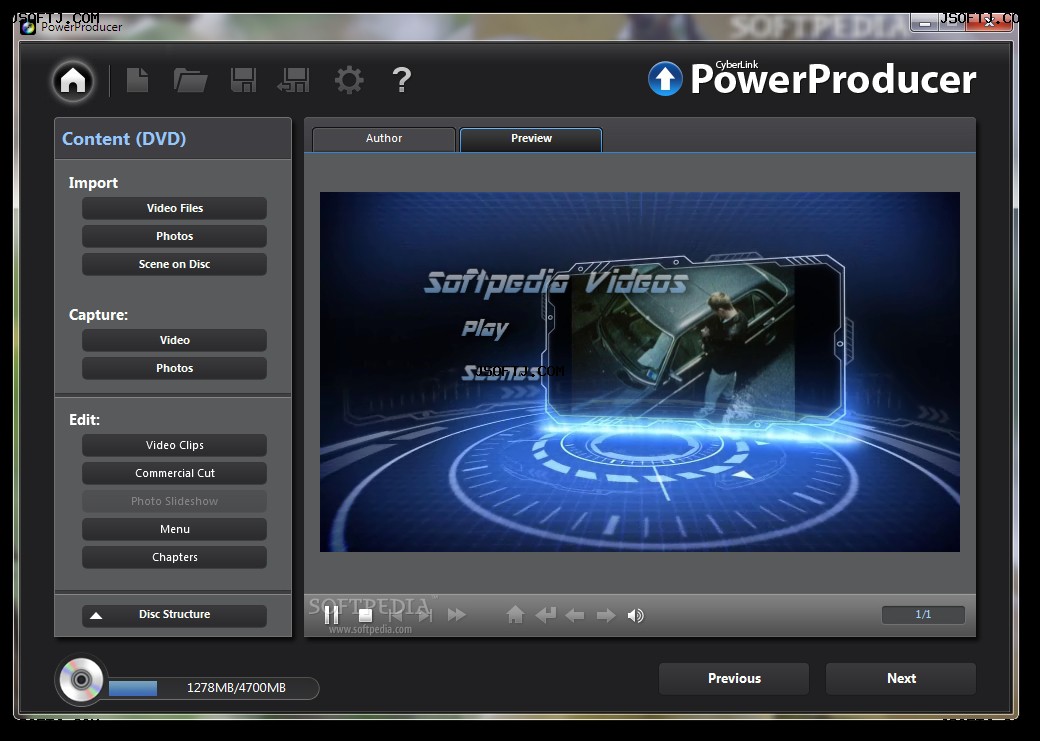Skip to the next chapter in the preview

click(425, 615)
